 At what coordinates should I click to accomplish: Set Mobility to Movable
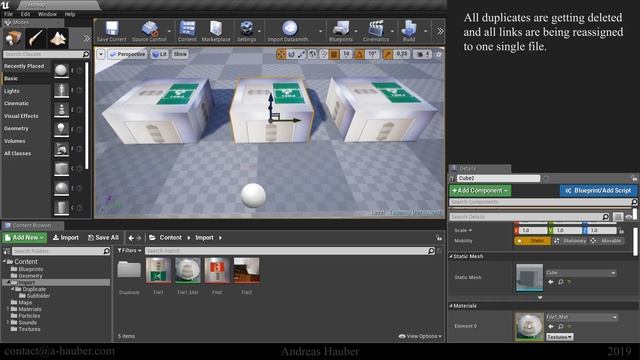click(607, 241)
